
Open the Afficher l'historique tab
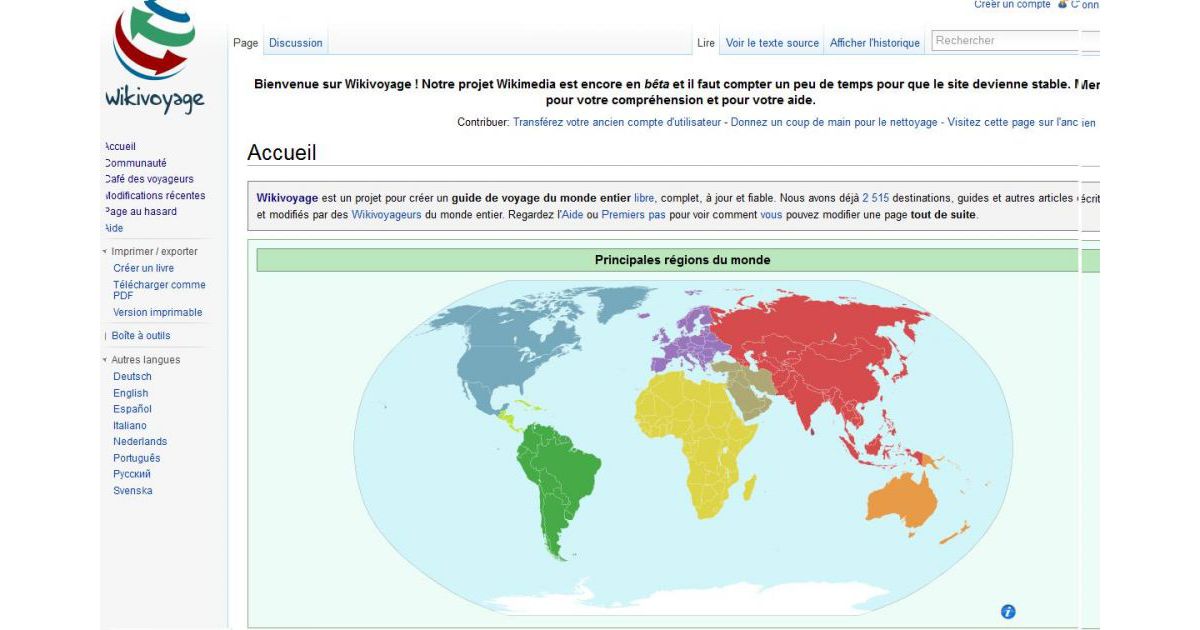874,42
